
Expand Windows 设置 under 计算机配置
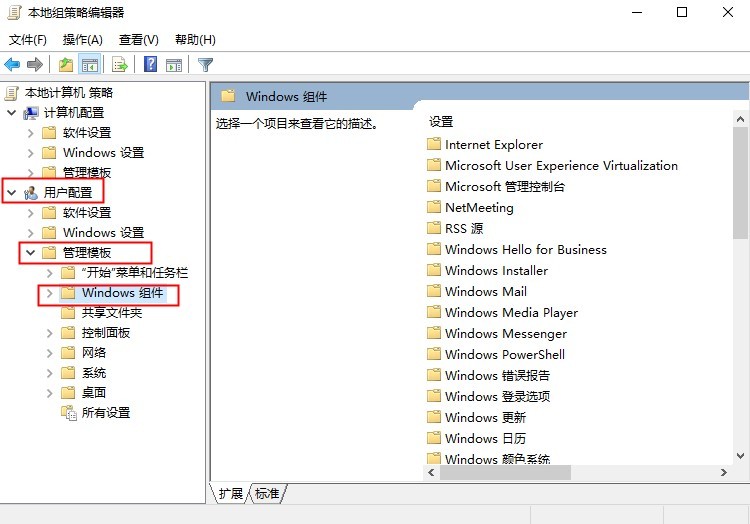31,153
